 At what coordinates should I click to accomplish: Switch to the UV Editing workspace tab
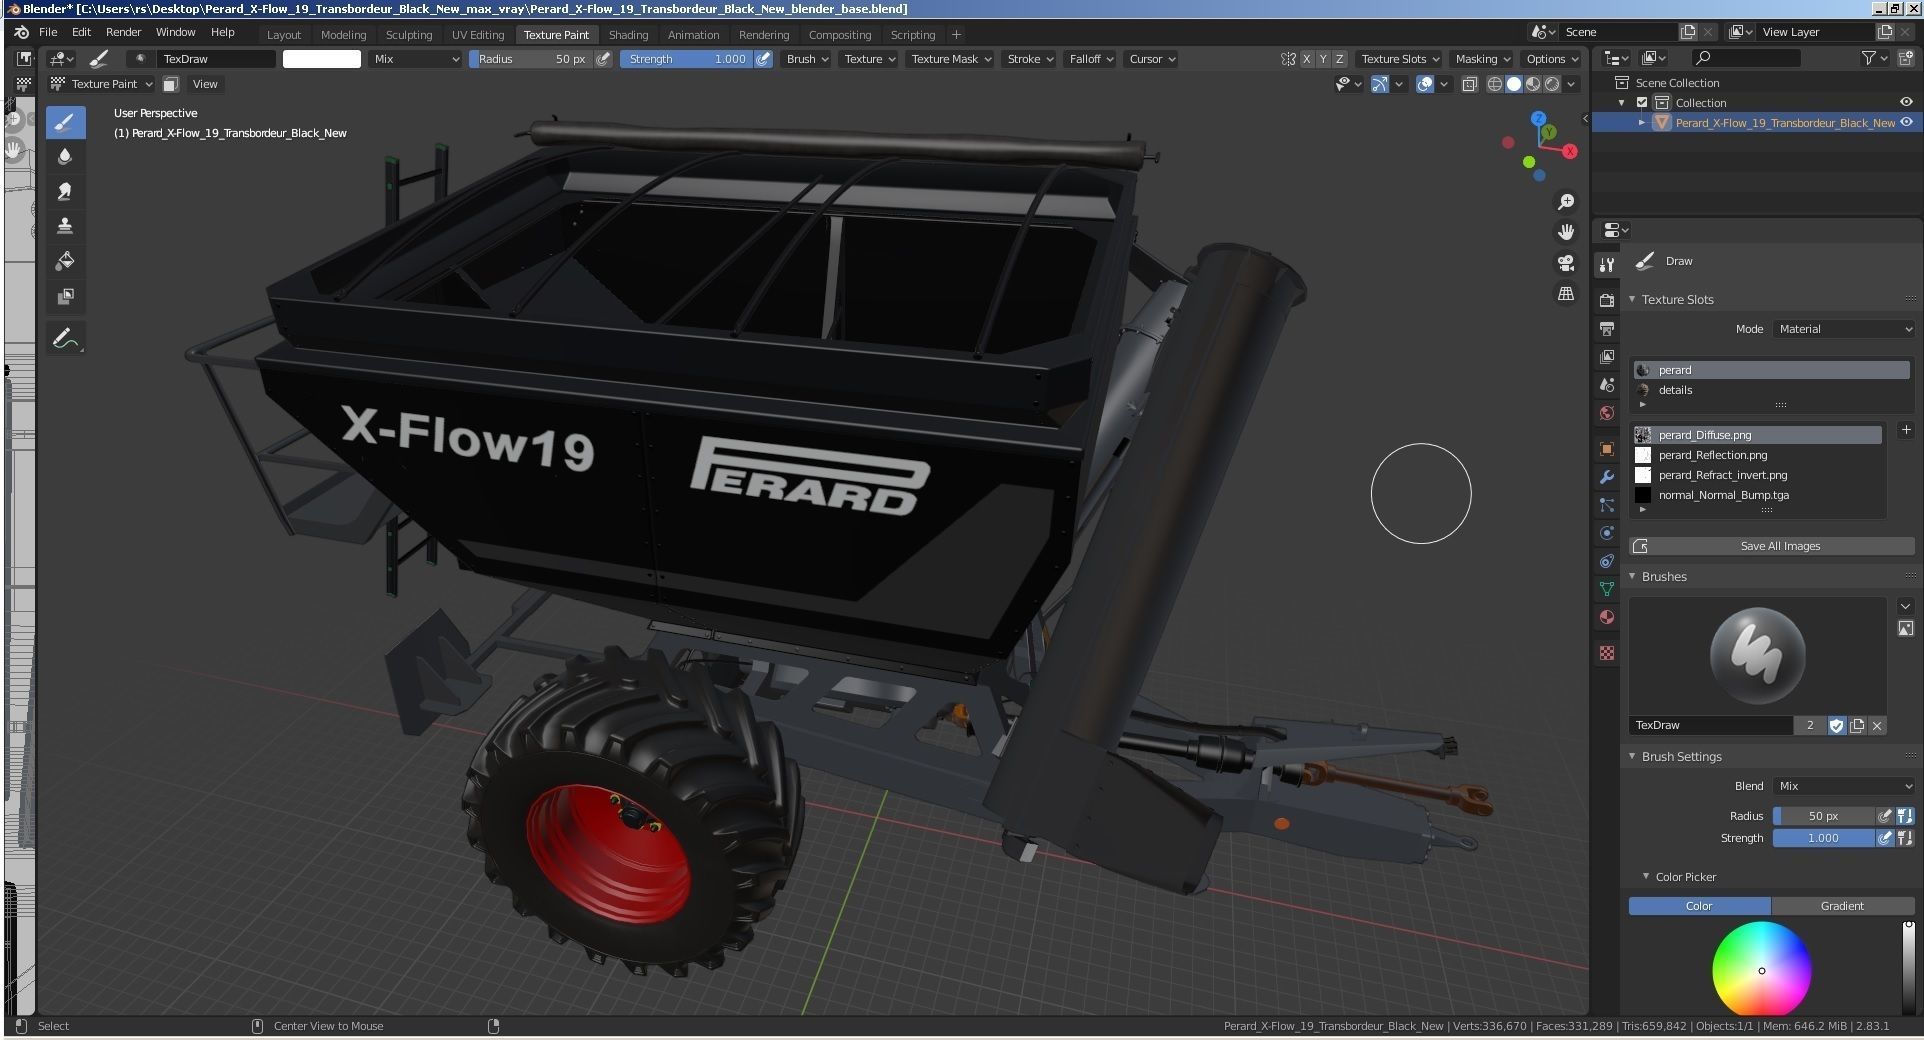(478, 34)
